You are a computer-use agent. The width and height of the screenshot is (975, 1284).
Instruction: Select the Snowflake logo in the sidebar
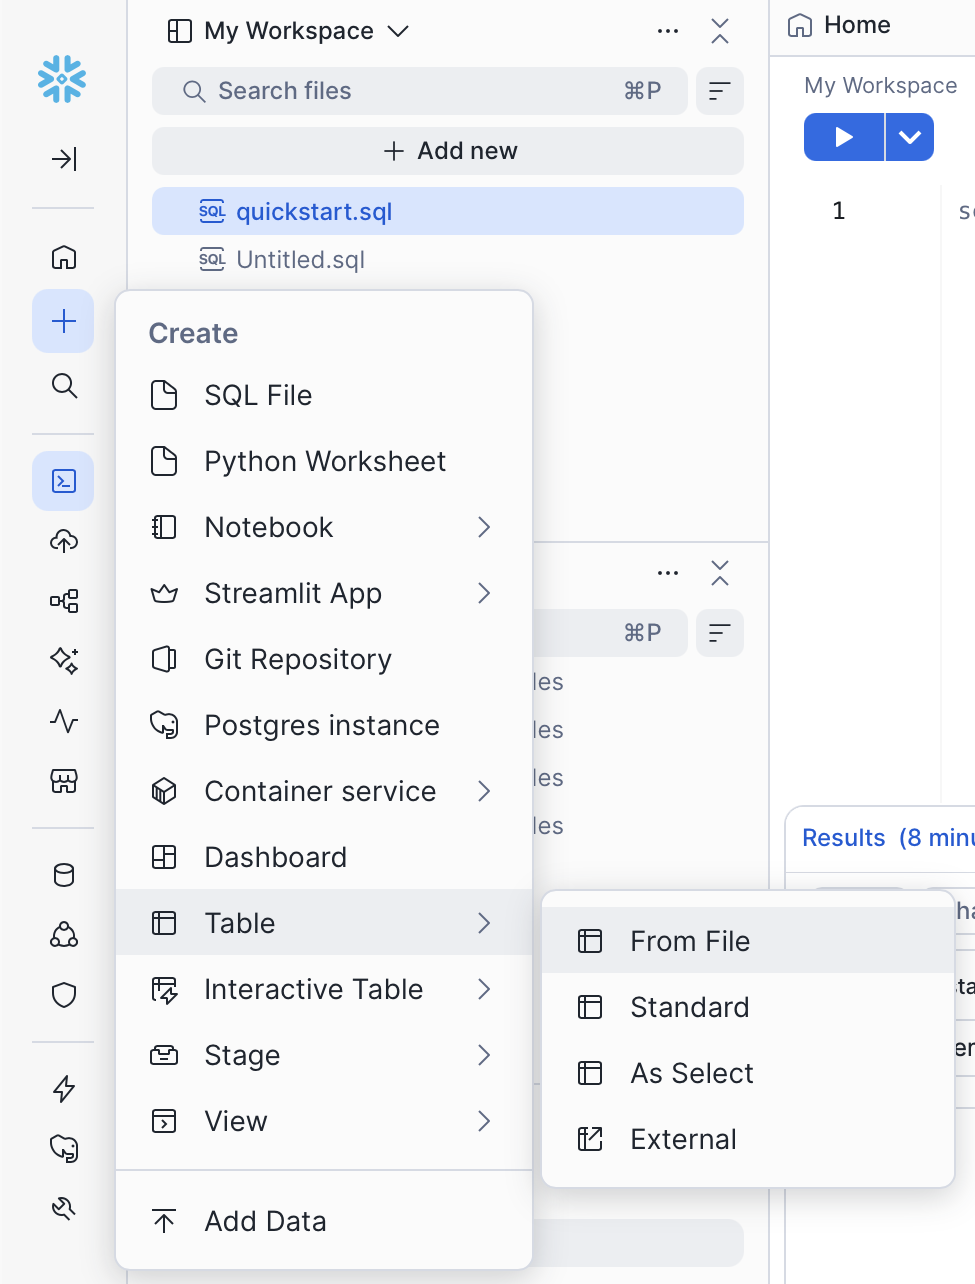click(63, 80)
